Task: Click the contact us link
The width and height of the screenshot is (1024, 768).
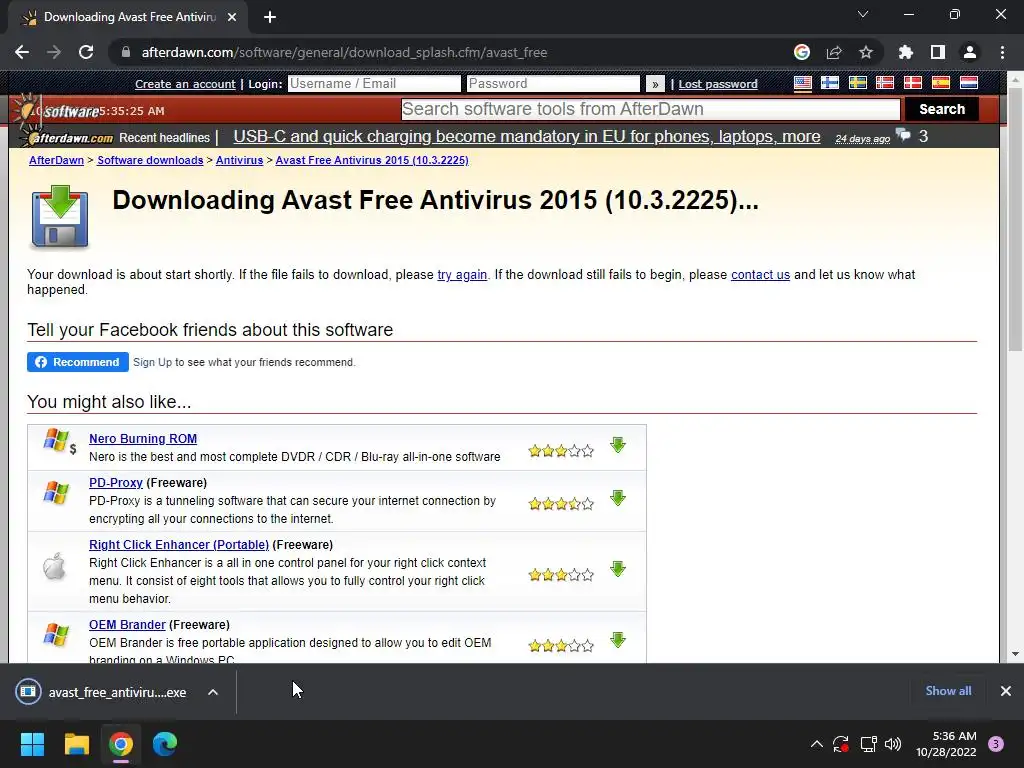Action: coord(760,275)
